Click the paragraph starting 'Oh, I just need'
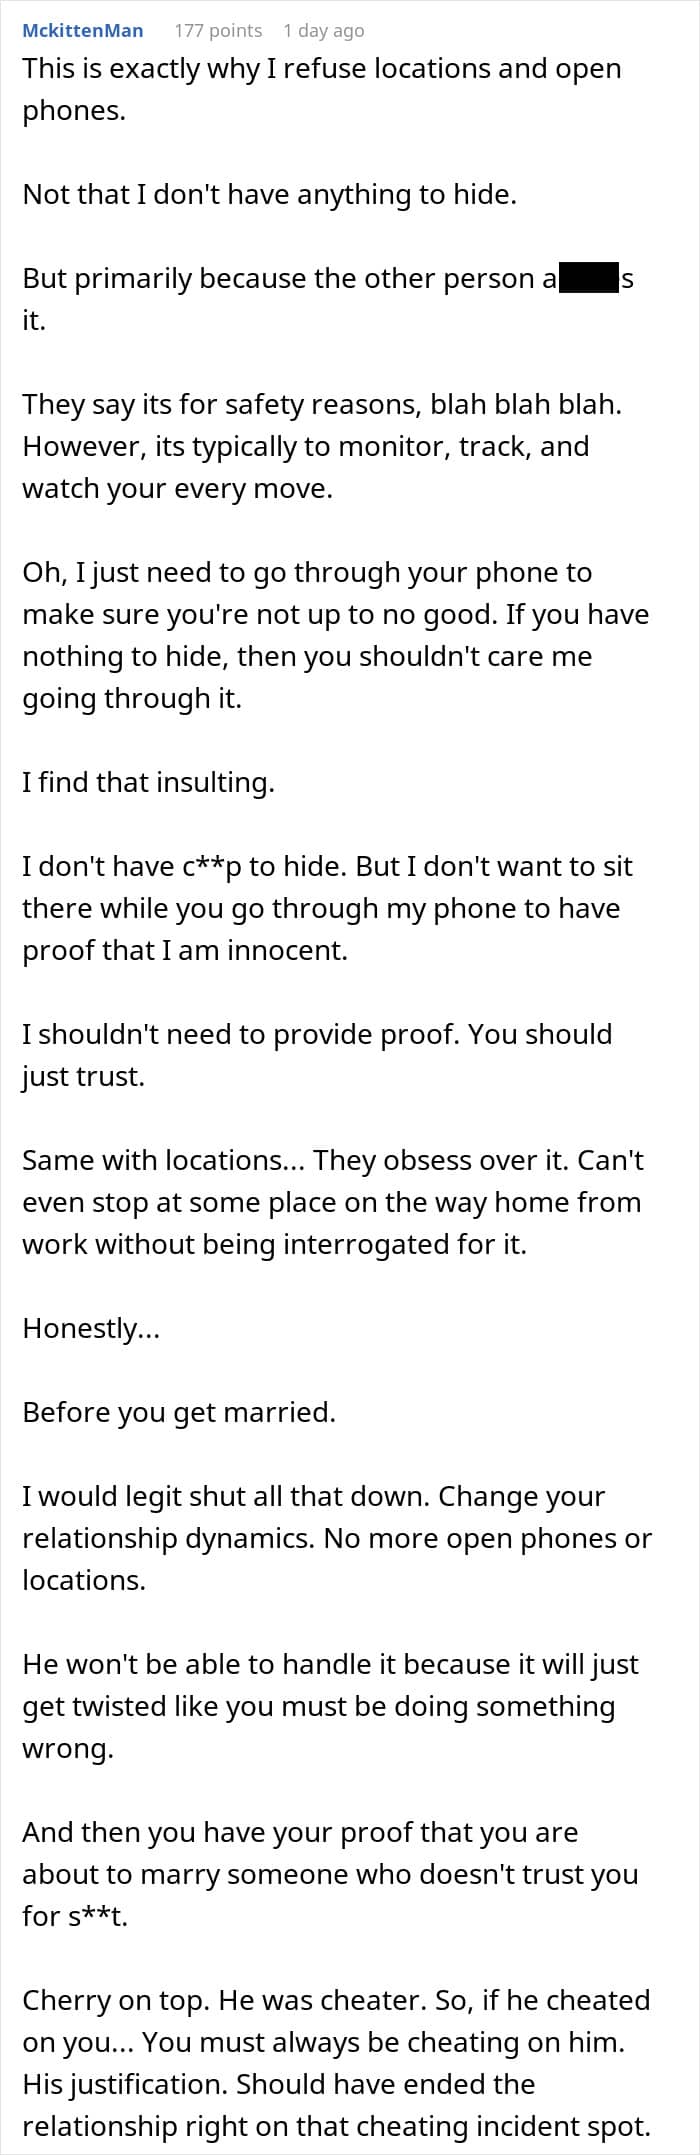Screen dimensions: 700x2155 336,635
